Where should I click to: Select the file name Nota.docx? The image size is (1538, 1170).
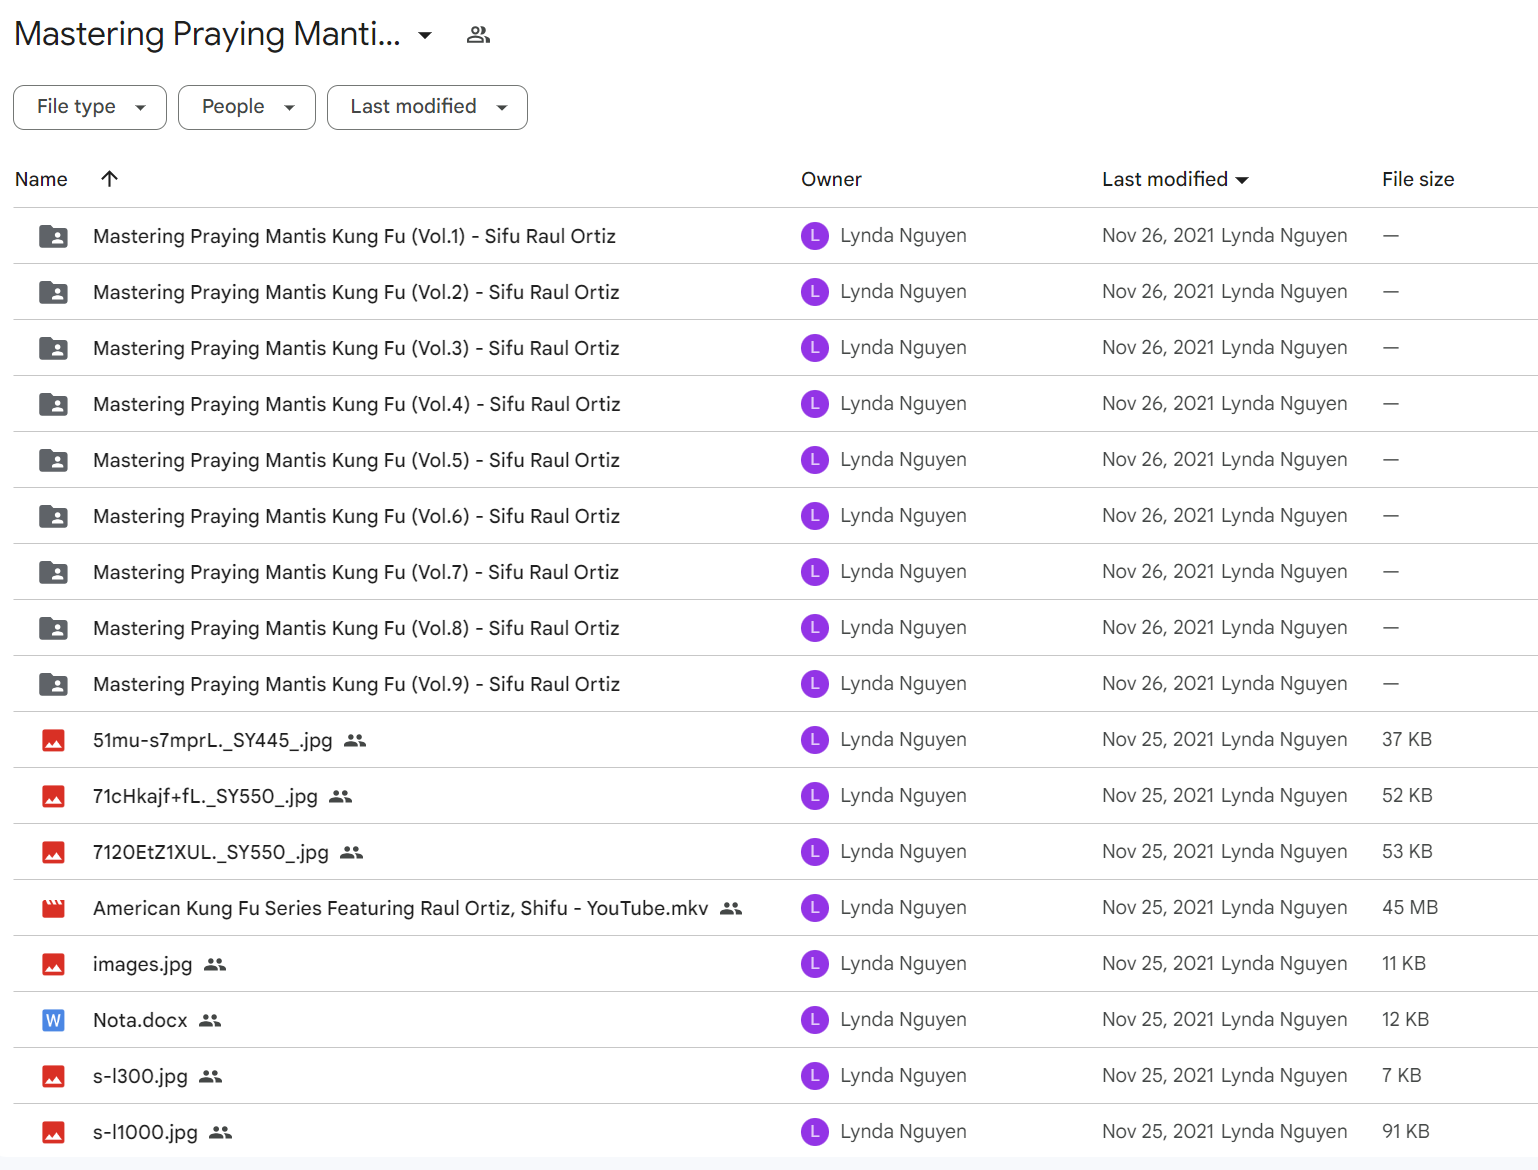tap(140, 1020)
